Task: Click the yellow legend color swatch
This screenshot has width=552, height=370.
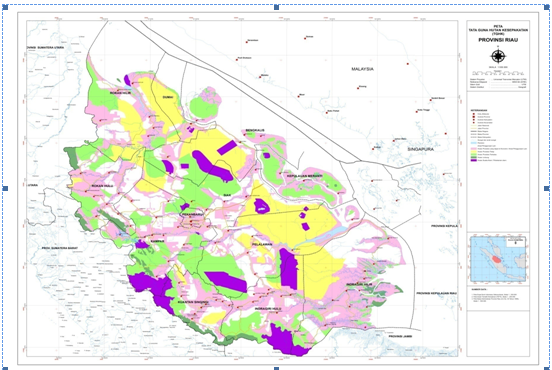Action: 474,151
